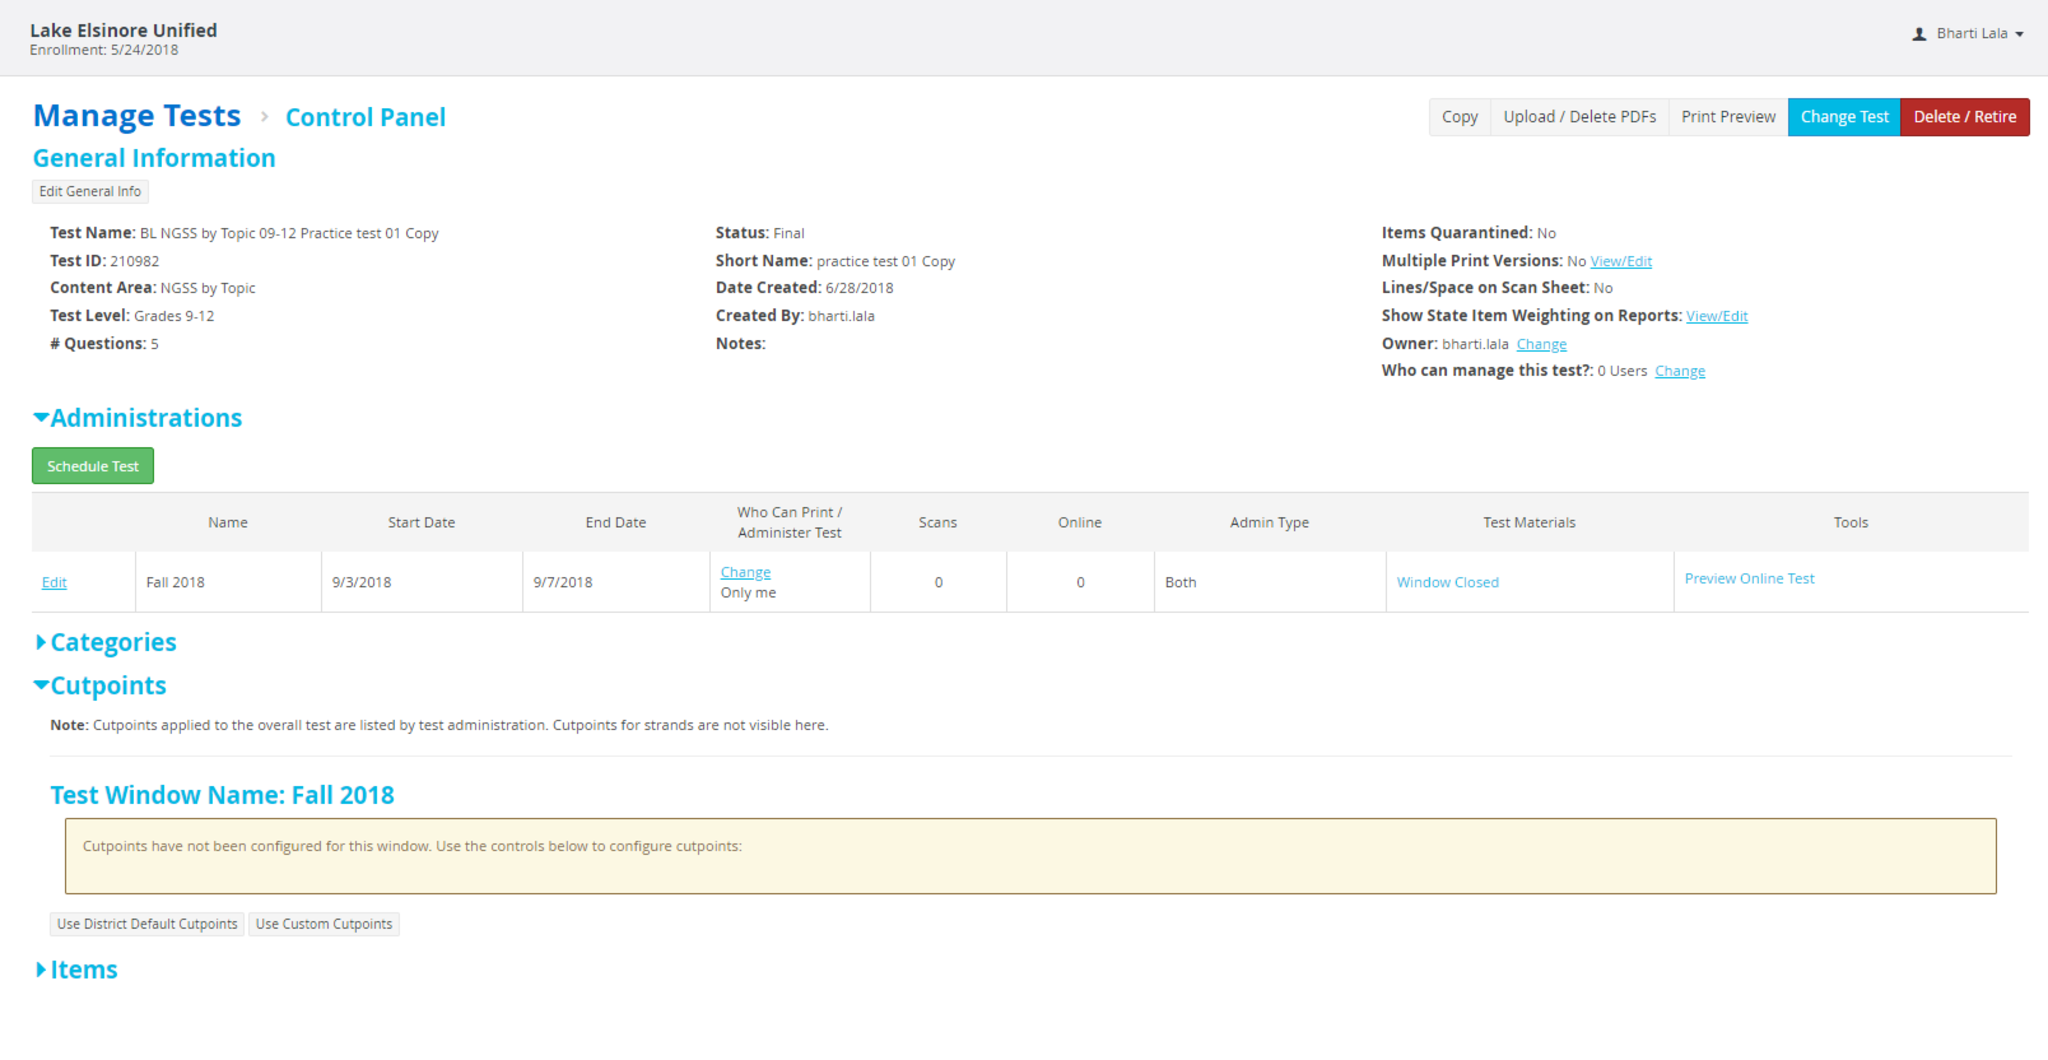Open Preview Online Test link
Viewport: 2048px width, 1060px height.
tap(1749, 579)
